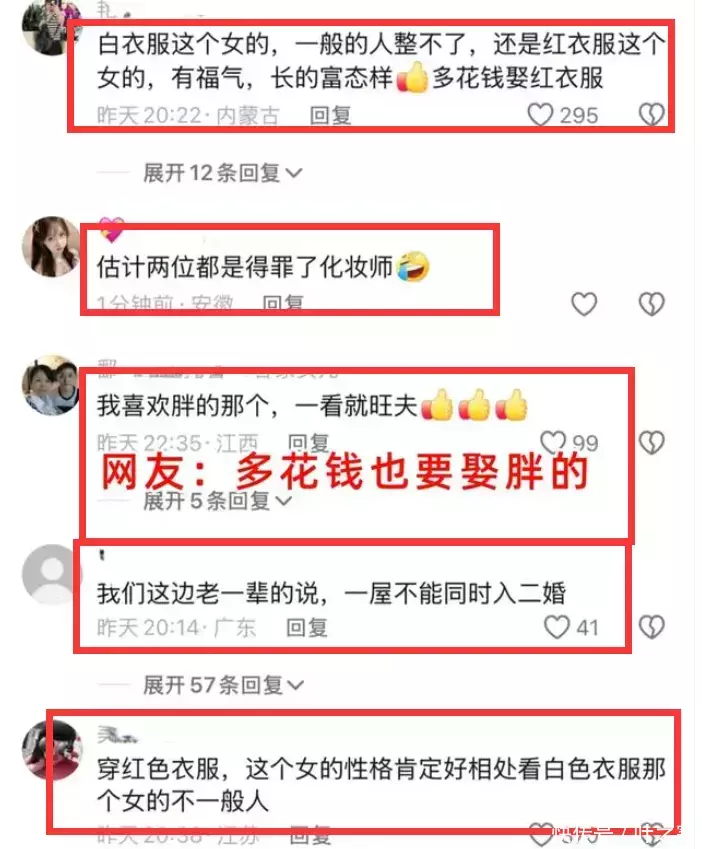Like the makeup artist comment from Anhui

coord(584,304)
